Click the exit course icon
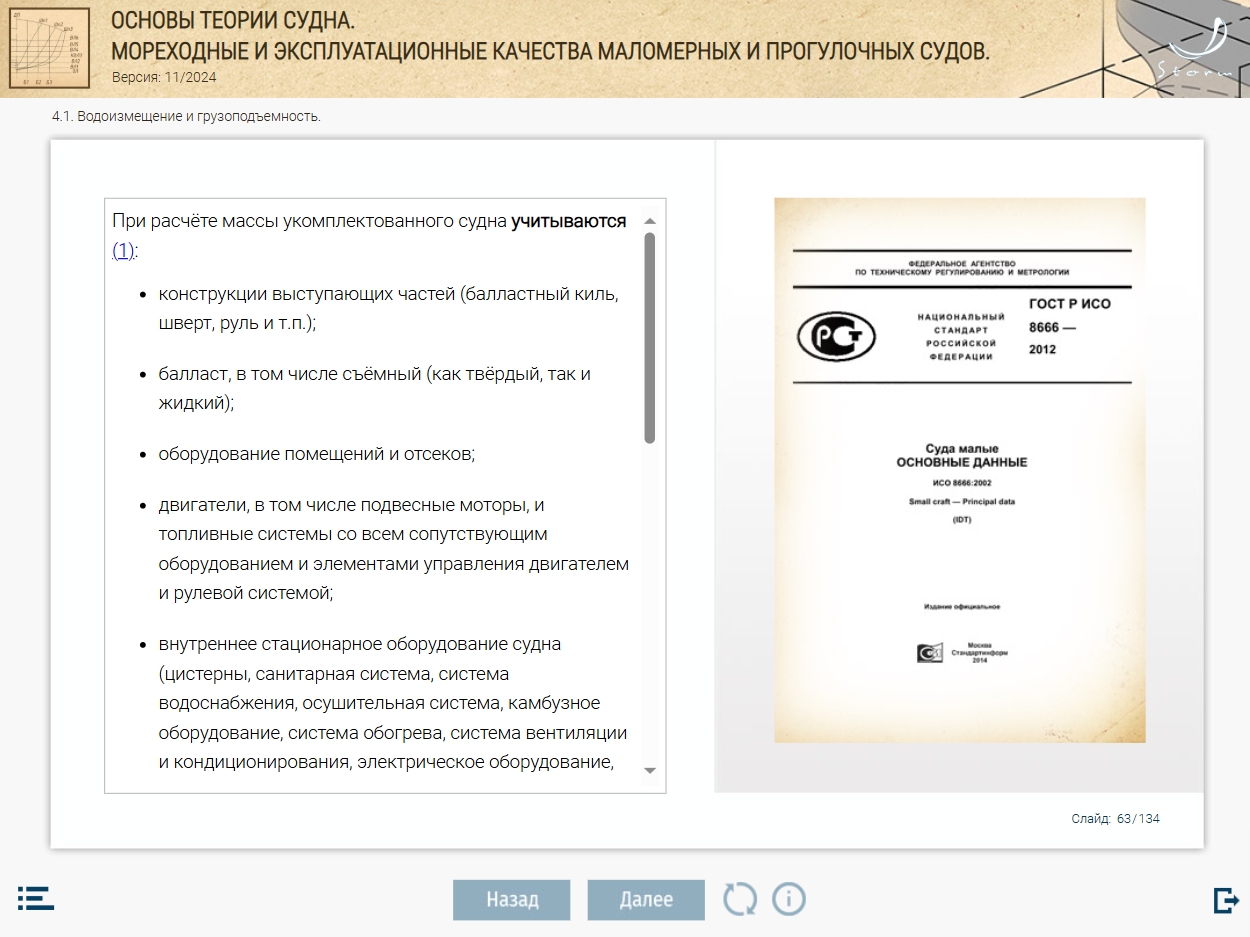Screen dimensions: 1250x937 click(1226, 900)
